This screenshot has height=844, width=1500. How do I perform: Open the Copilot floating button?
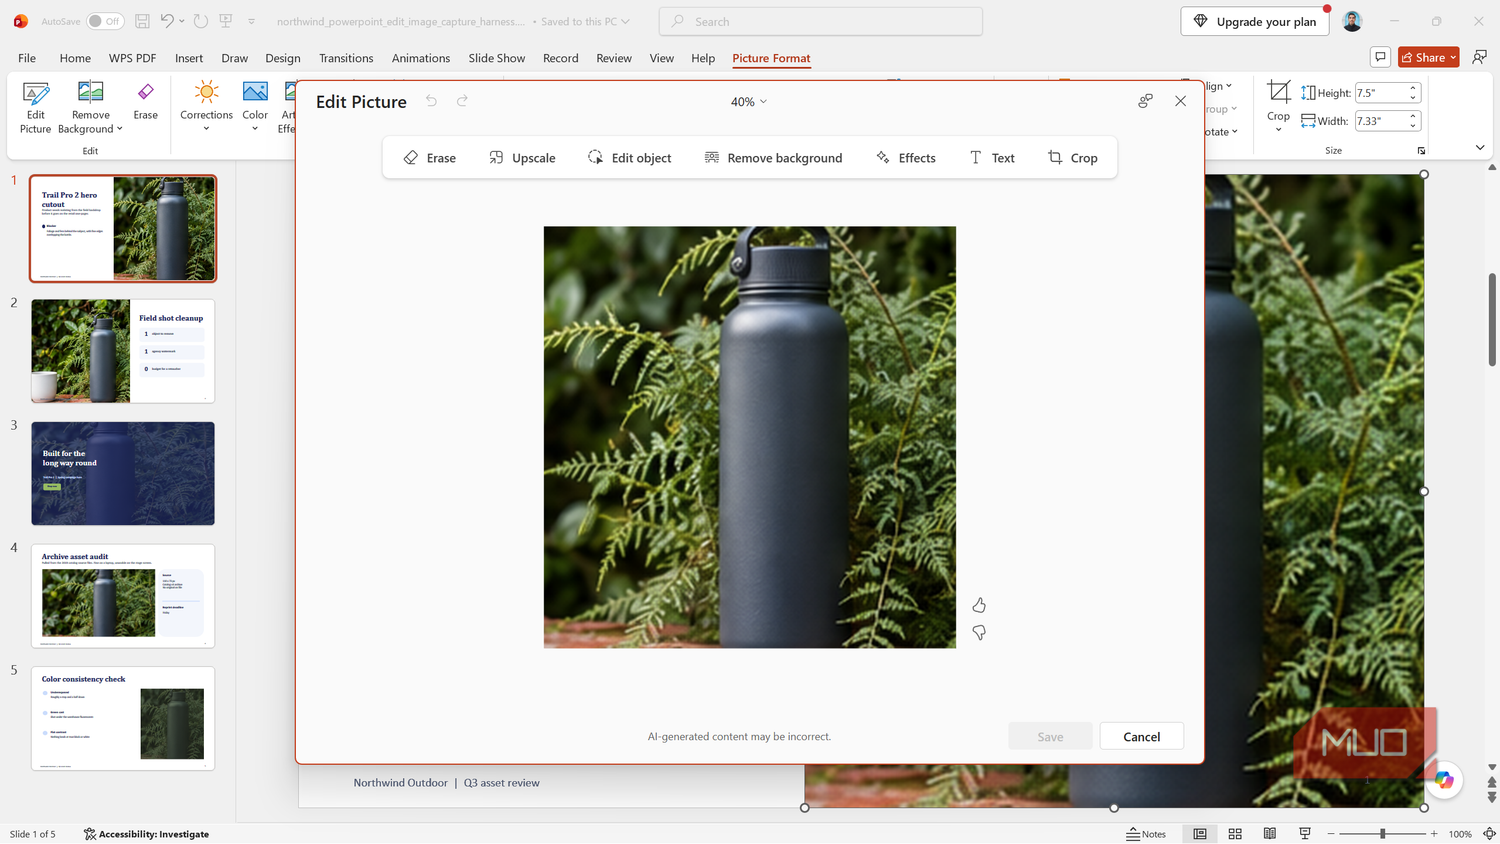pyautogui.click(x=1444, y=780)
